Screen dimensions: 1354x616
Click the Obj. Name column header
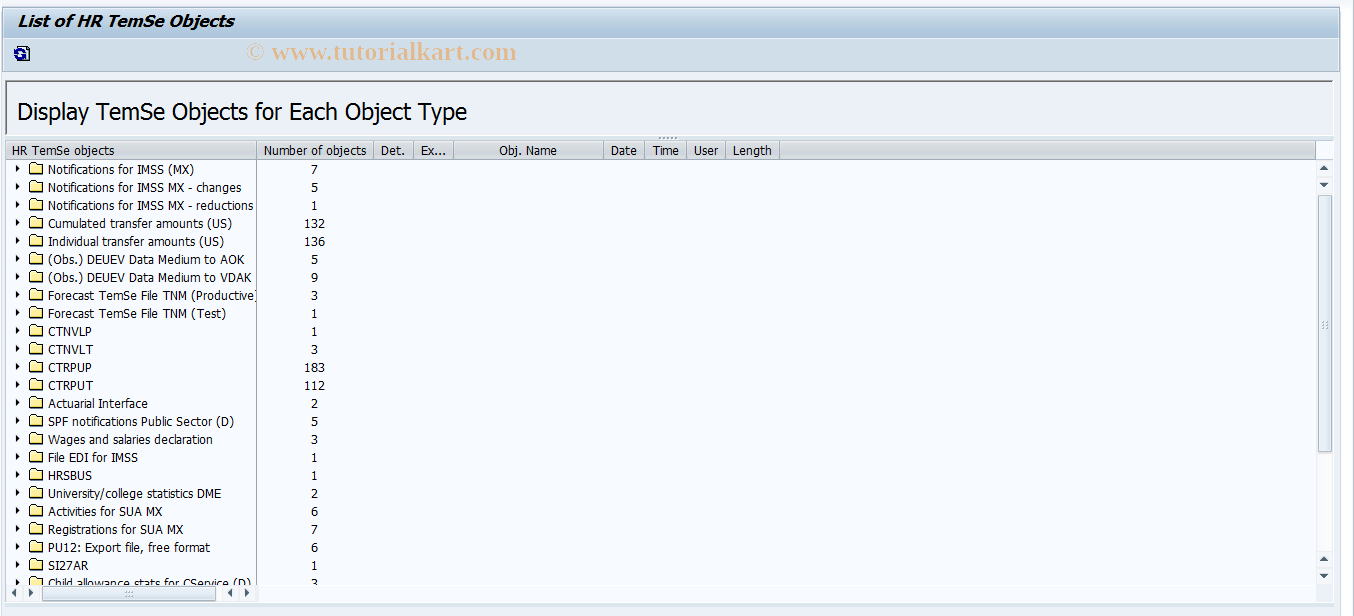pyautogui.click(x=529, y=149)
